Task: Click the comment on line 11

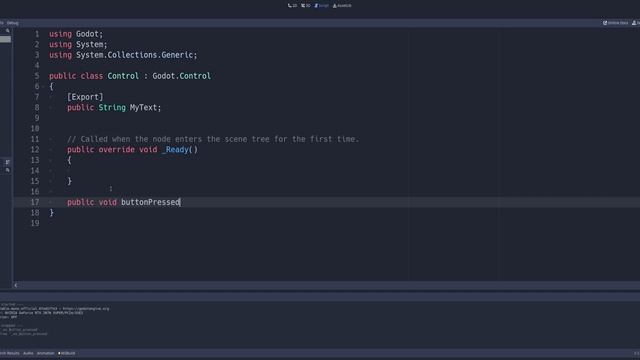Action: 213,139
